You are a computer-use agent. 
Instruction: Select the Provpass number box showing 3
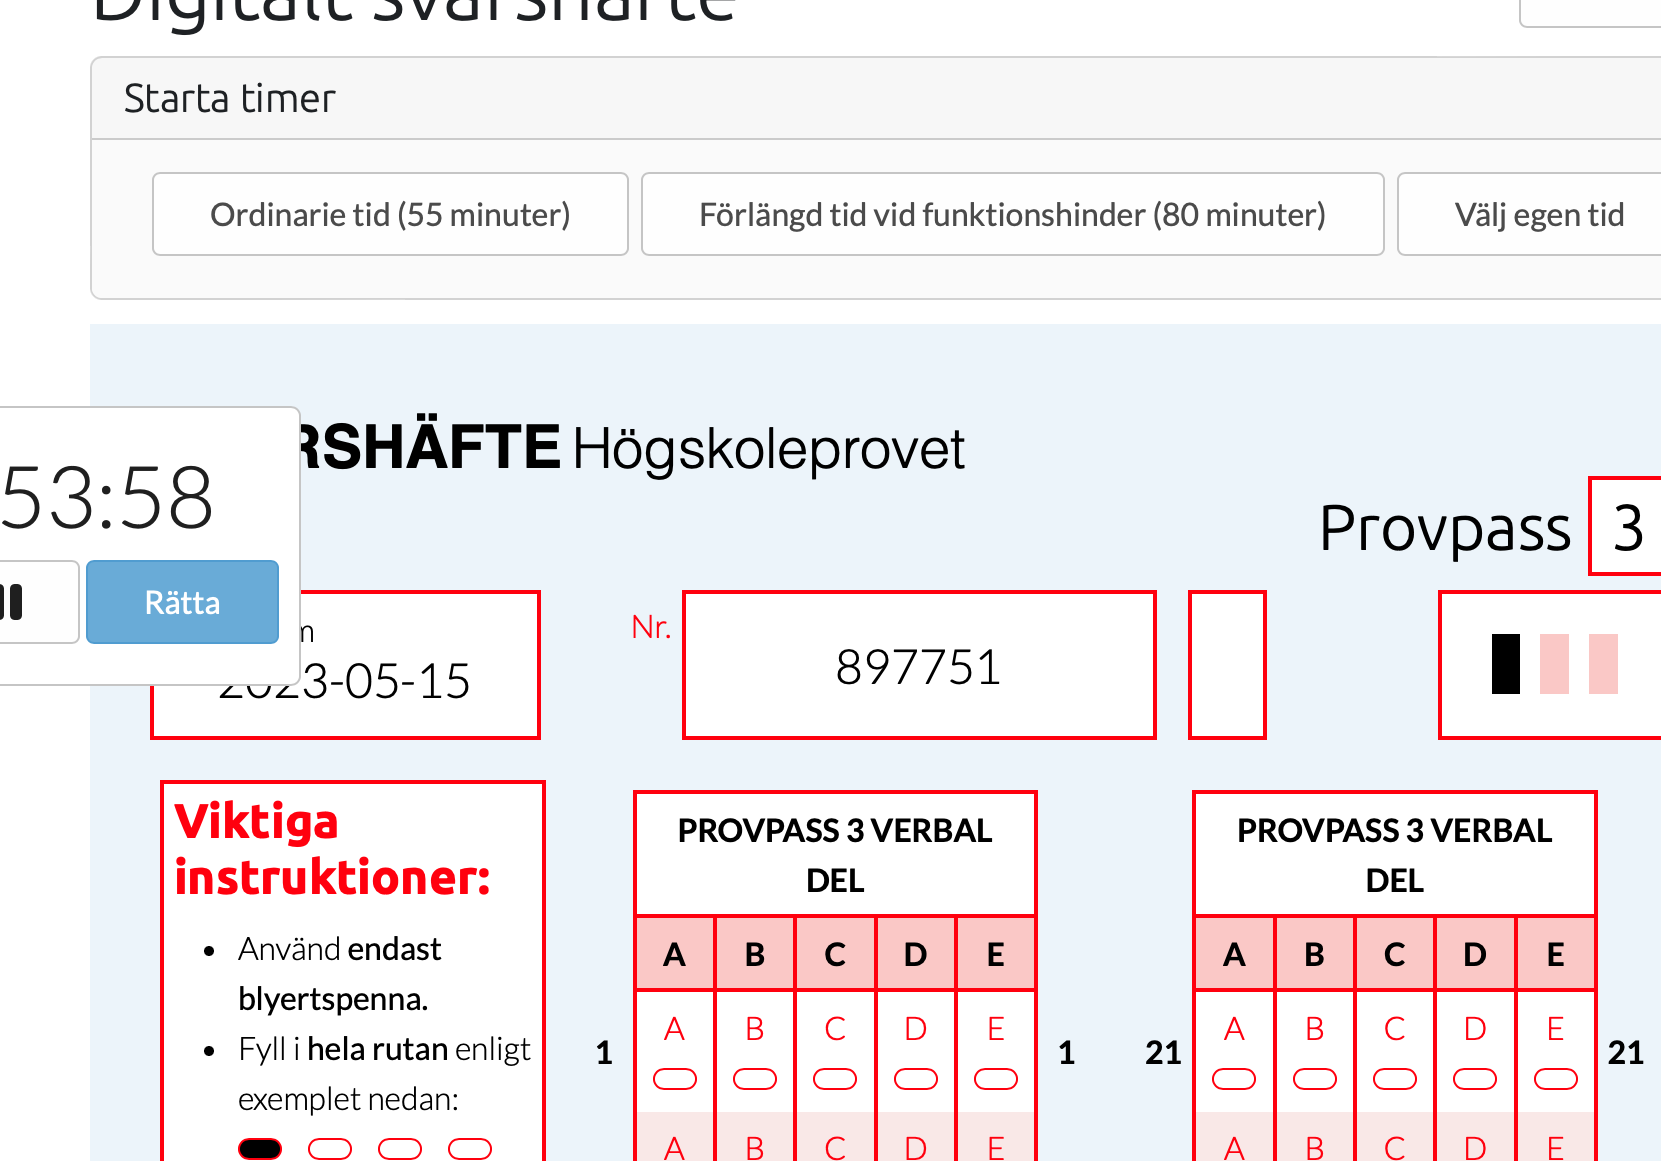[x=1627, y=527]
